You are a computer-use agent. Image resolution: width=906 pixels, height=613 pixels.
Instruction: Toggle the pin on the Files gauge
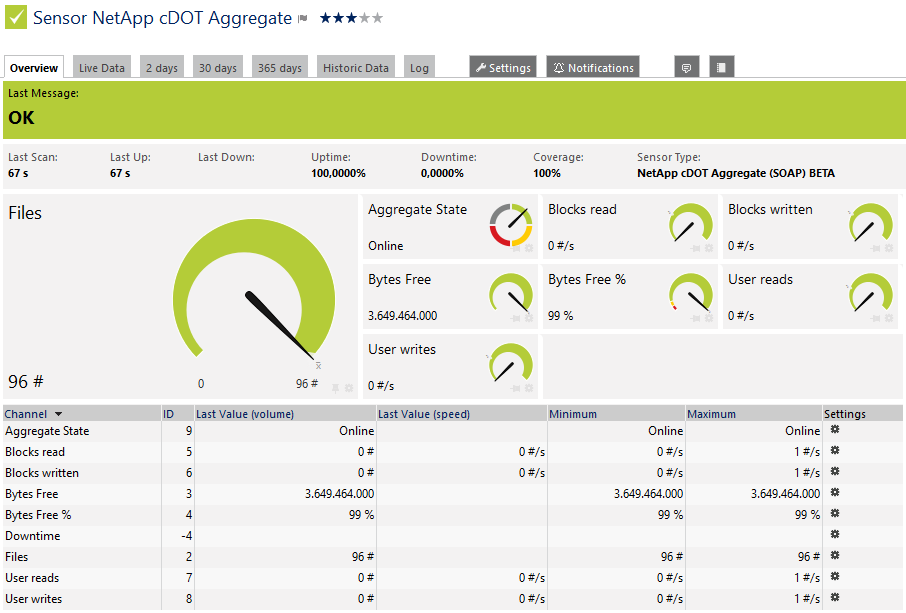[x=335, y=389]
